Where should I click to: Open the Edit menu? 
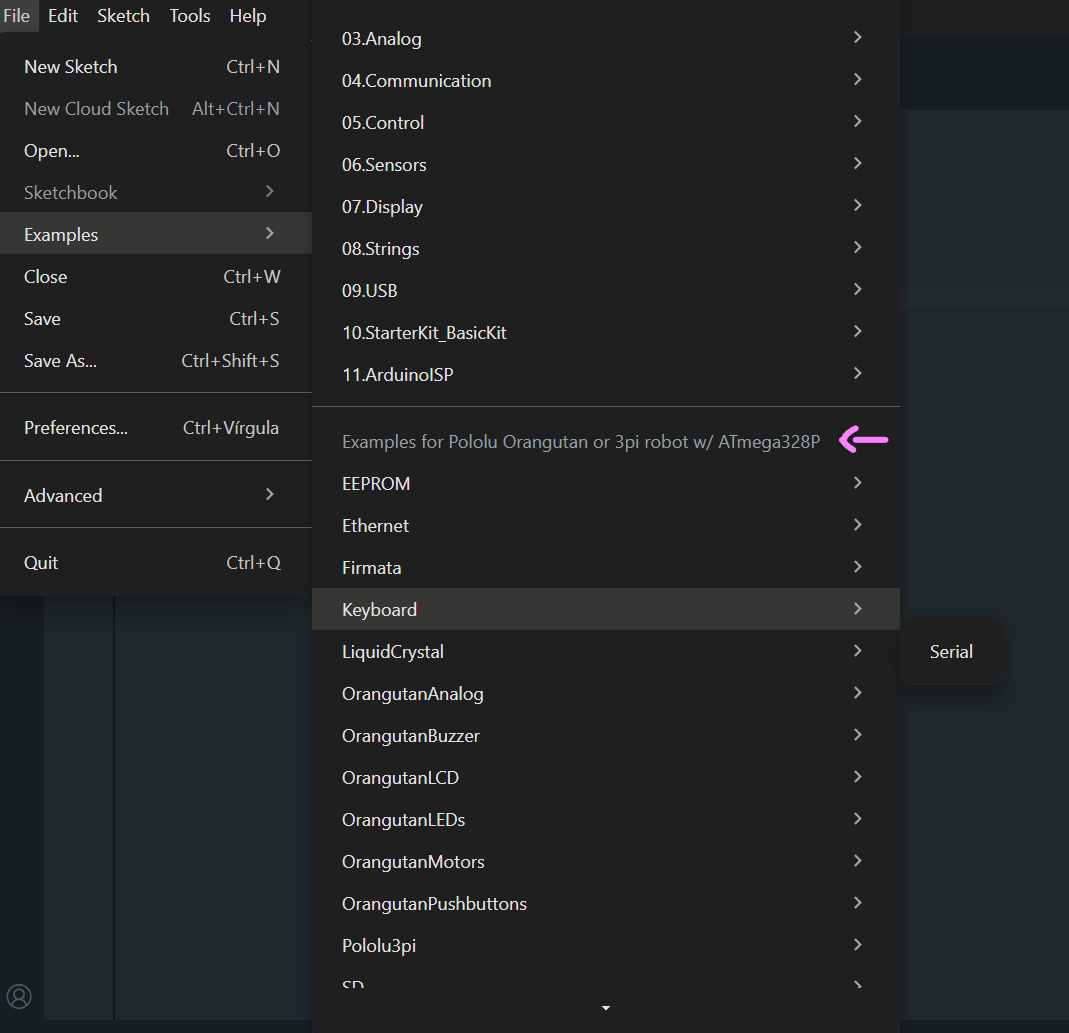(63, 16)
